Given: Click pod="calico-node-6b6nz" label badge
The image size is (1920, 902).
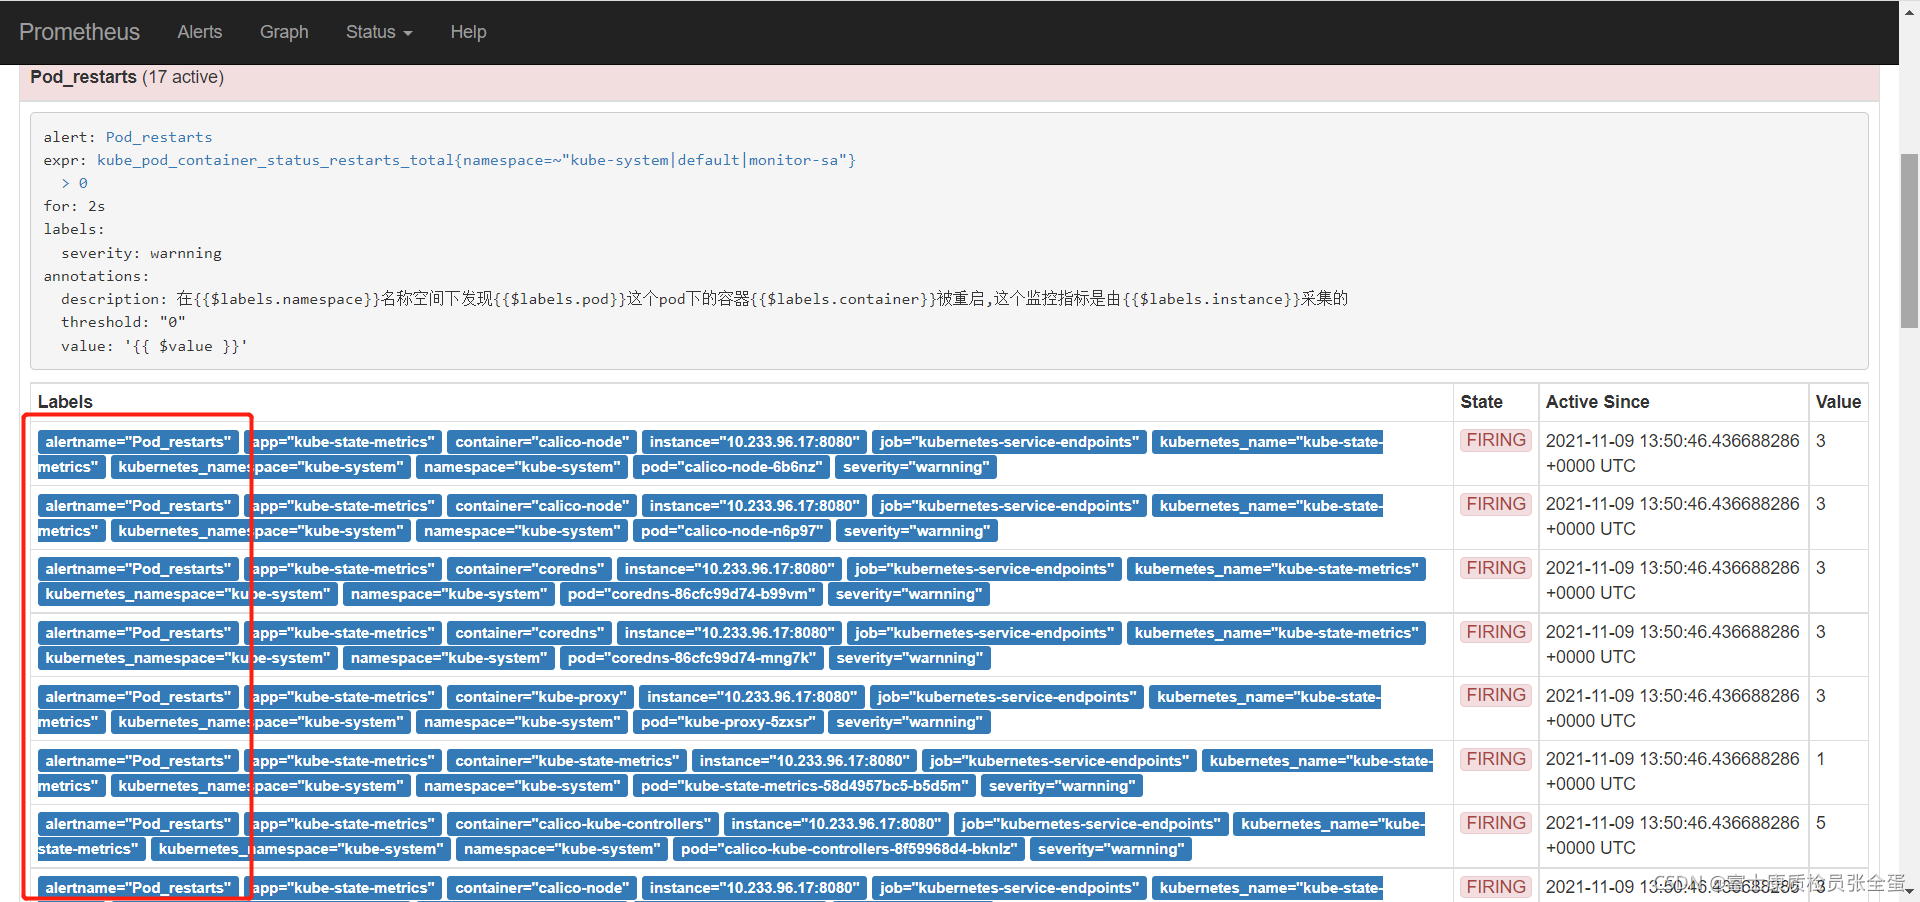Looking at the screenshot, I should click(732, 467).
